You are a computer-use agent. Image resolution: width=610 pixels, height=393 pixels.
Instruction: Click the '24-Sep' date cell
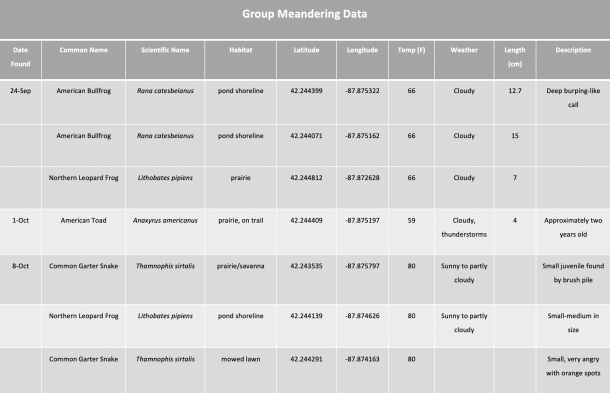point(20,91)
